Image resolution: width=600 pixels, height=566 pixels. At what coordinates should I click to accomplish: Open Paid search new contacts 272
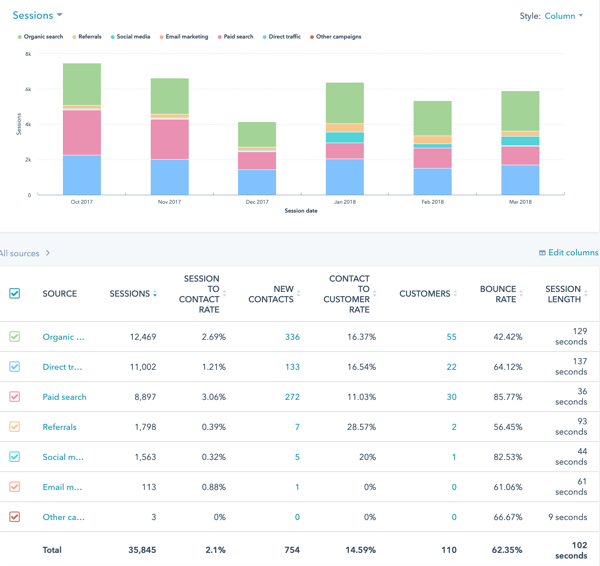[x=292, y=397]
